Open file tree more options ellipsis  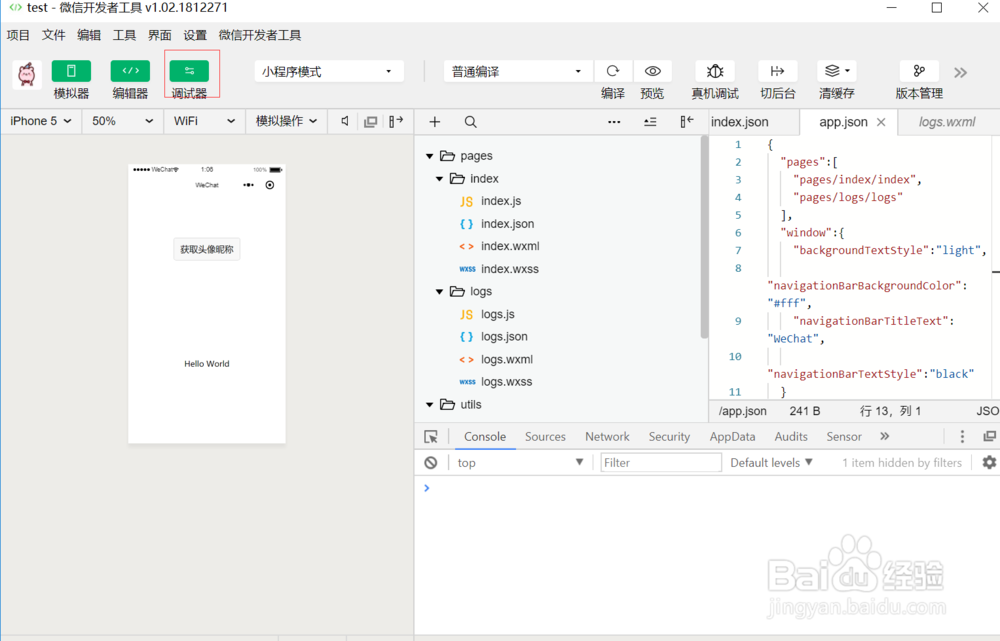point(614,122)
